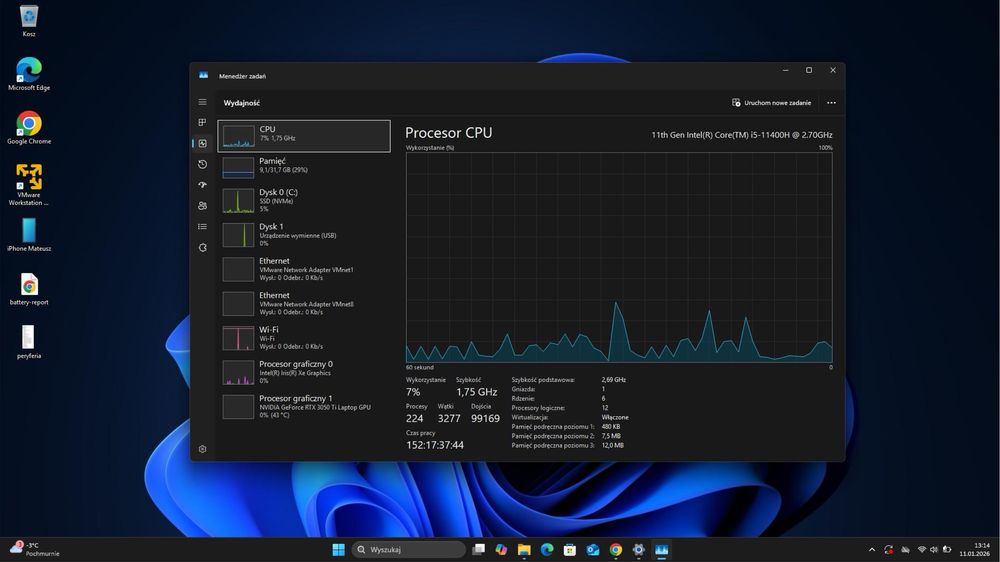Screen dimensions: 1000x562
Task: Open battery-report file on desktop
Action: point(29,289)
